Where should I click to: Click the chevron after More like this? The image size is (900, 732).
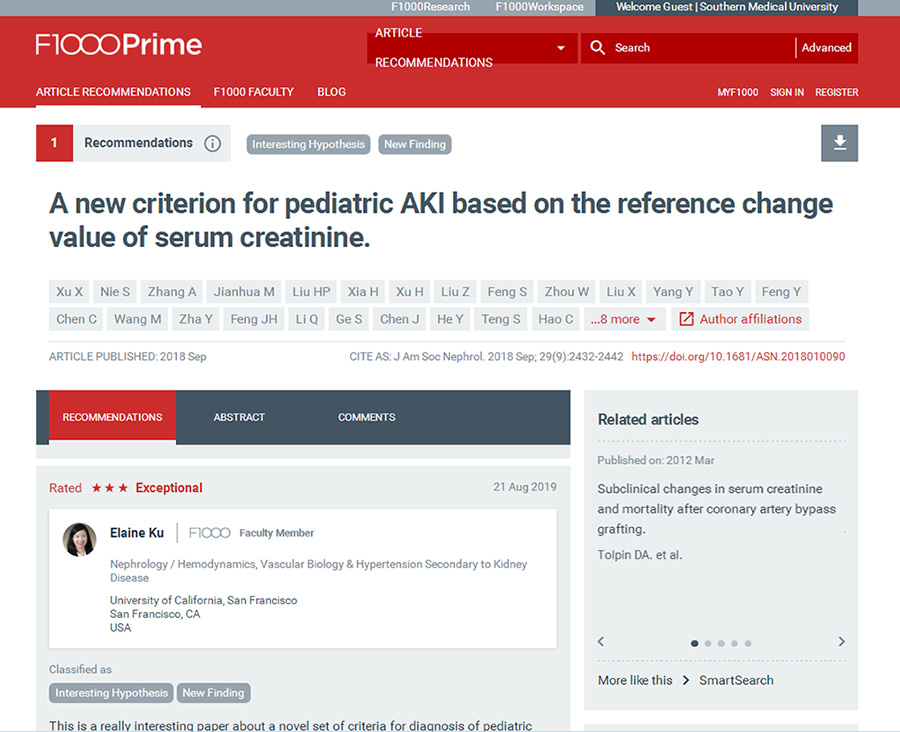pyautogui.click(x=686, y=680)
